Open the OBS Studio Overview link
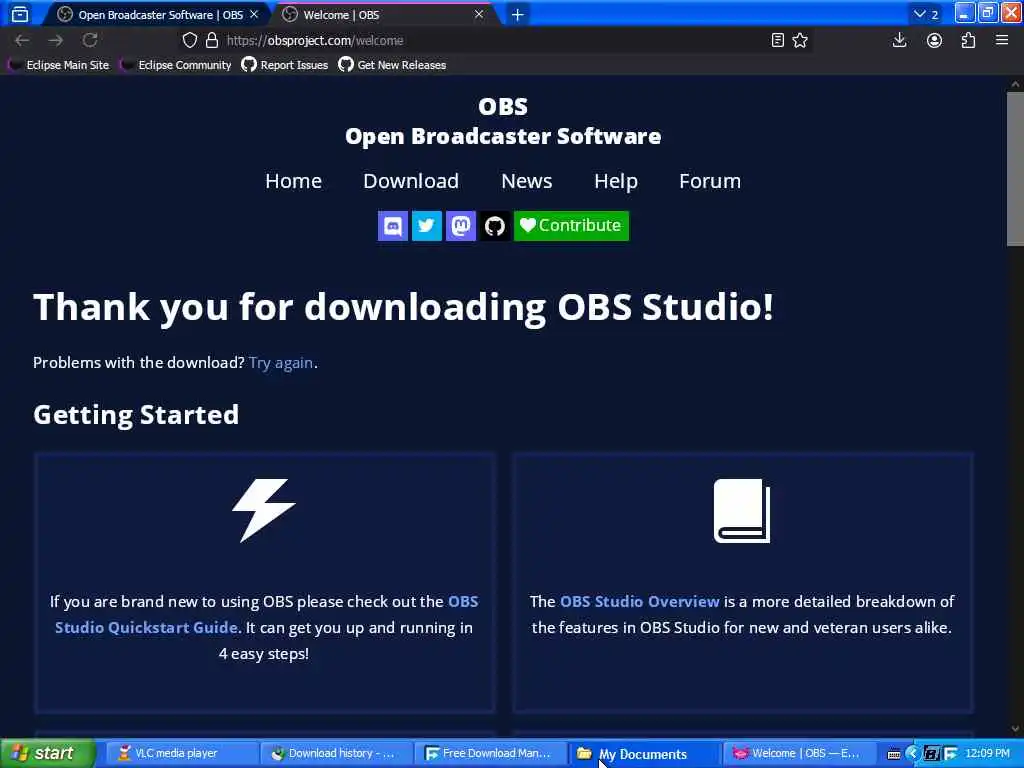 [x=639, y=601]
